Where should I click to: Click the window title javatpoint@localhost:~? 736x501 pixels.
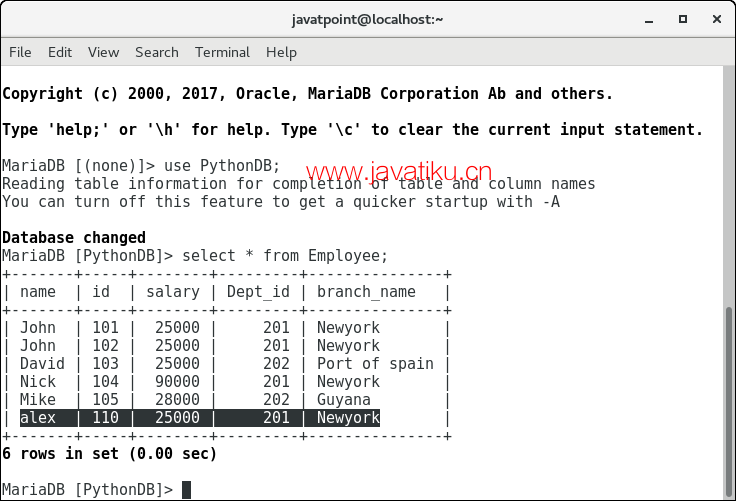tap(368, 20)
